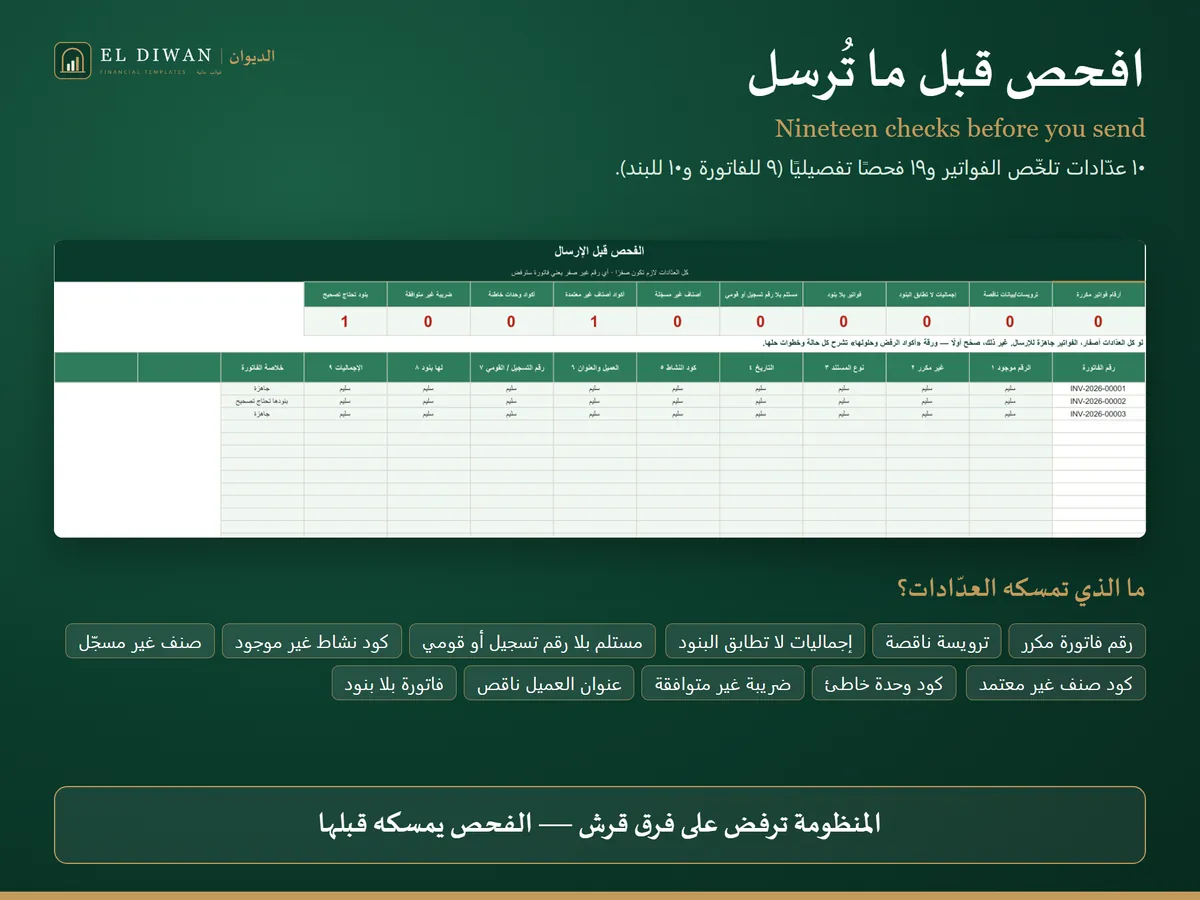Click the counter header ضريبة غير متوافقة
Screen dimensions: 1200x900
click(428, 295)
